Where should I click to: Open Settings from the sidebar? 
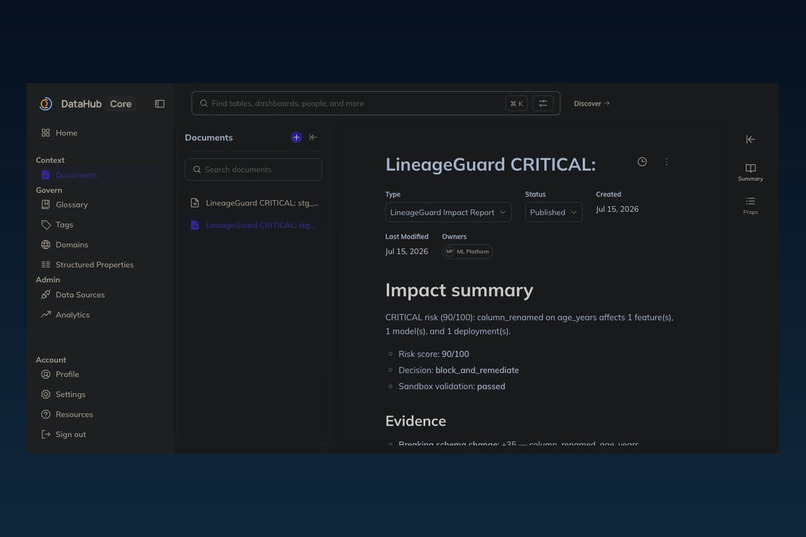click(70, 394)
